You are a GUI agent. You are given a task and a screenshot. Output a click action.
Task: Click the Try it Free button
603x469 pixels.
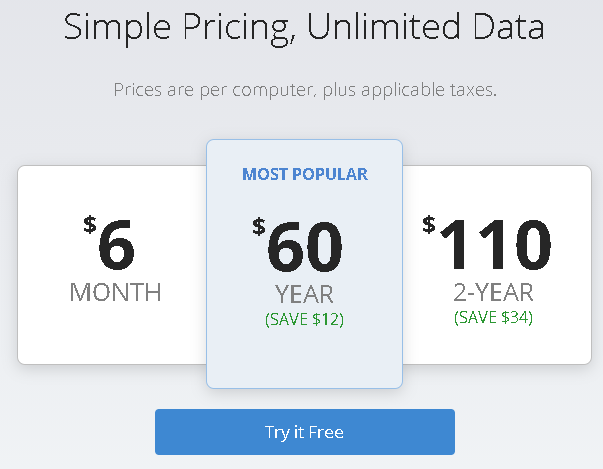click(304, 432)
